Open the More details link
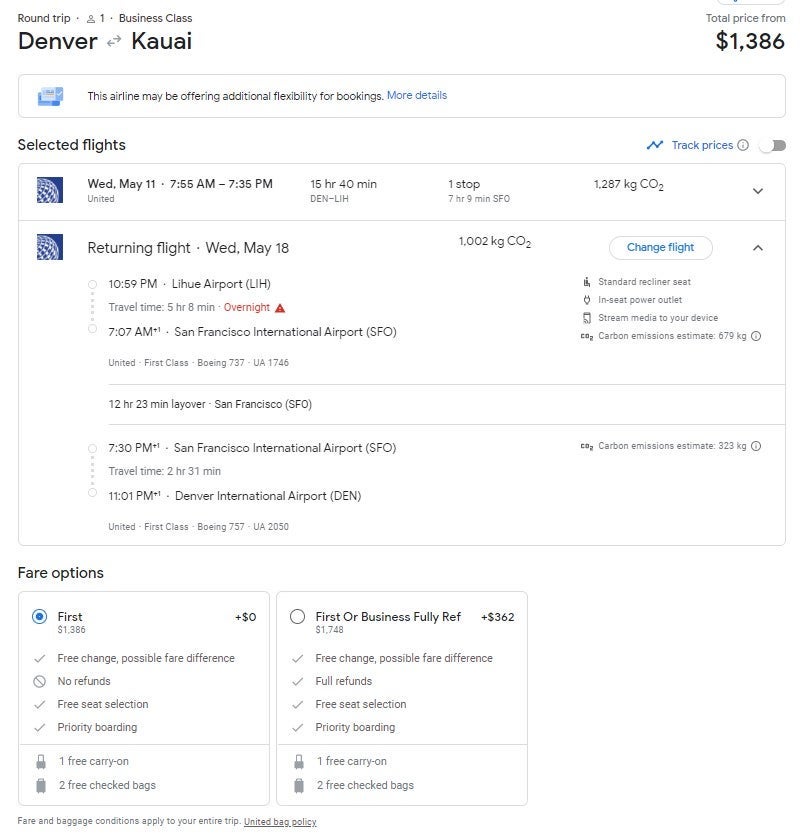Screen dimensions: 804x840 pyautogui.click(x=417, y=96)
